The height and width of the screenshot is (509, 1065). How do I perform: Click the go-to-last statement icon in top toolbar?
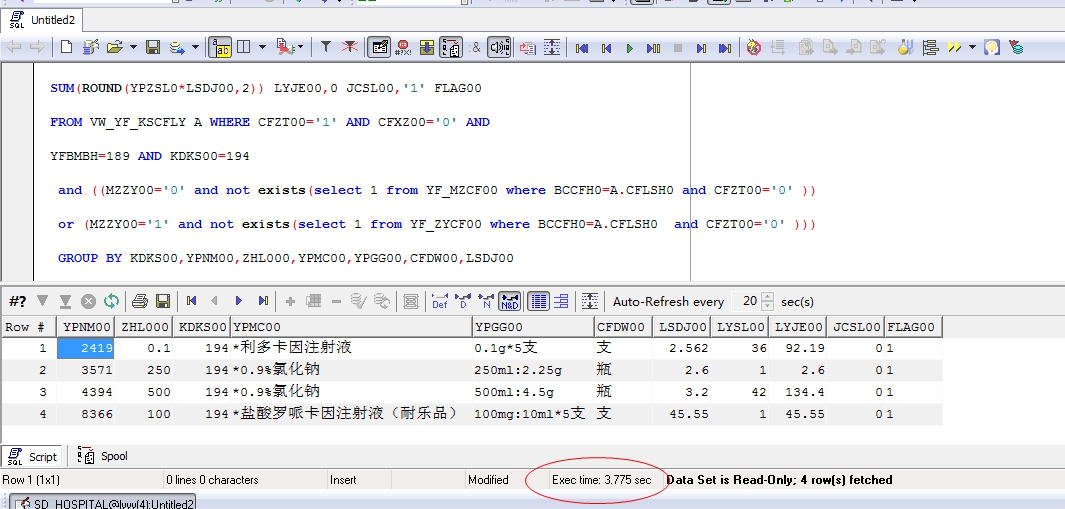[725, 48]
